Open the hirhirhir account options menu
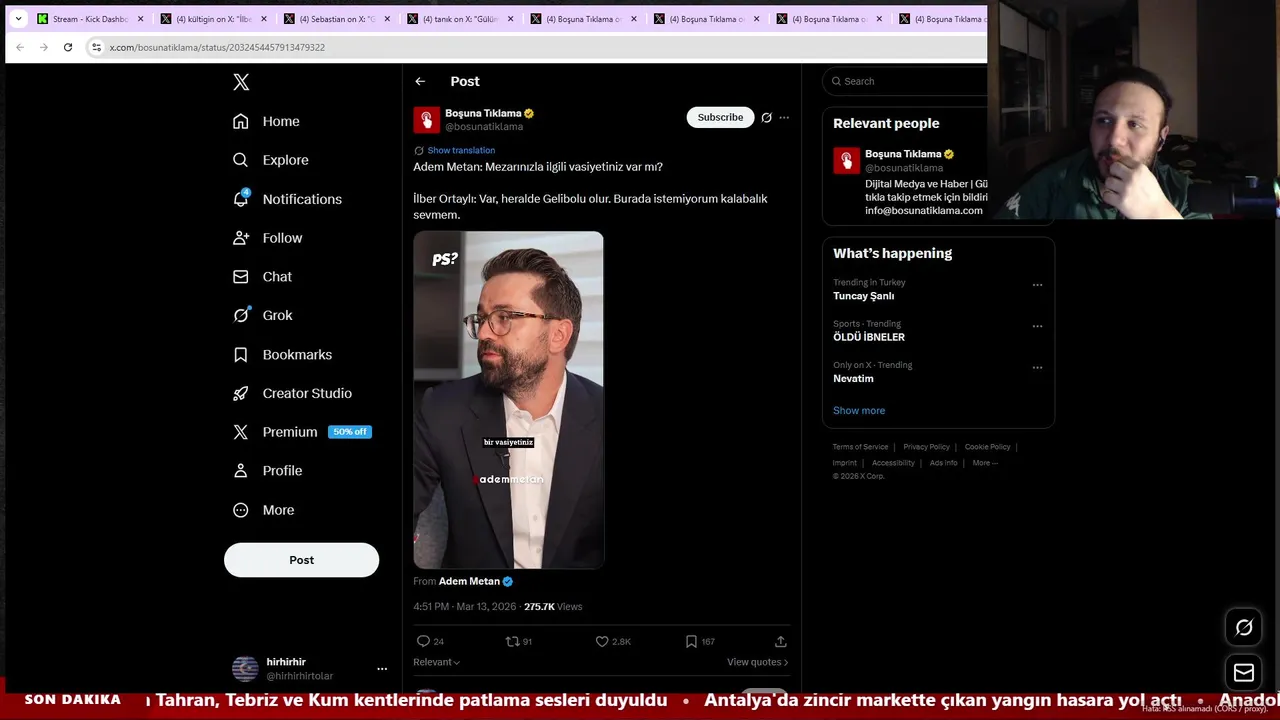This screenshot has height=720, width=1280. (382, 668)
